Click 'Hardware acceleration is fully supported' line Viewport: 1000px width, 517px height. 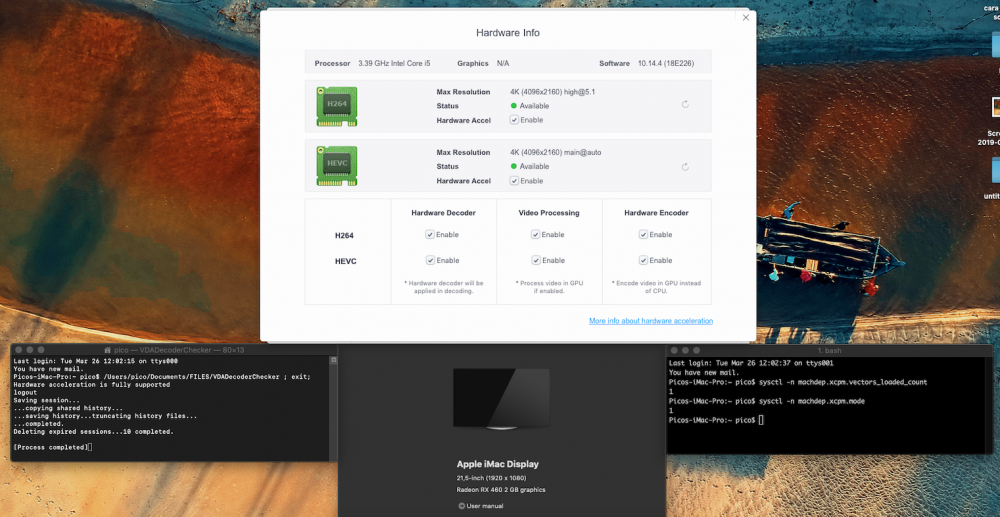click(91, 384)
